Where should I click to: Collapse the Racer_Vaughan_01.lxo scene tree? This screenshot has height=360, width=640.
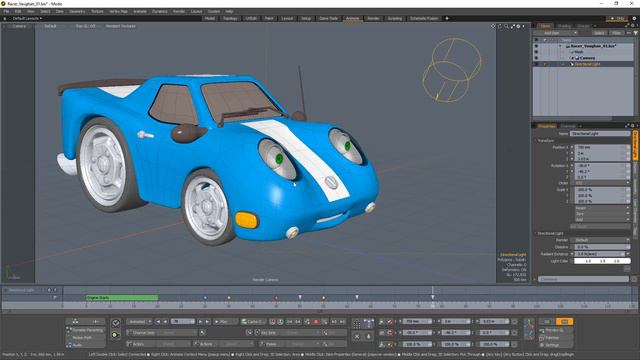[560, 46]
